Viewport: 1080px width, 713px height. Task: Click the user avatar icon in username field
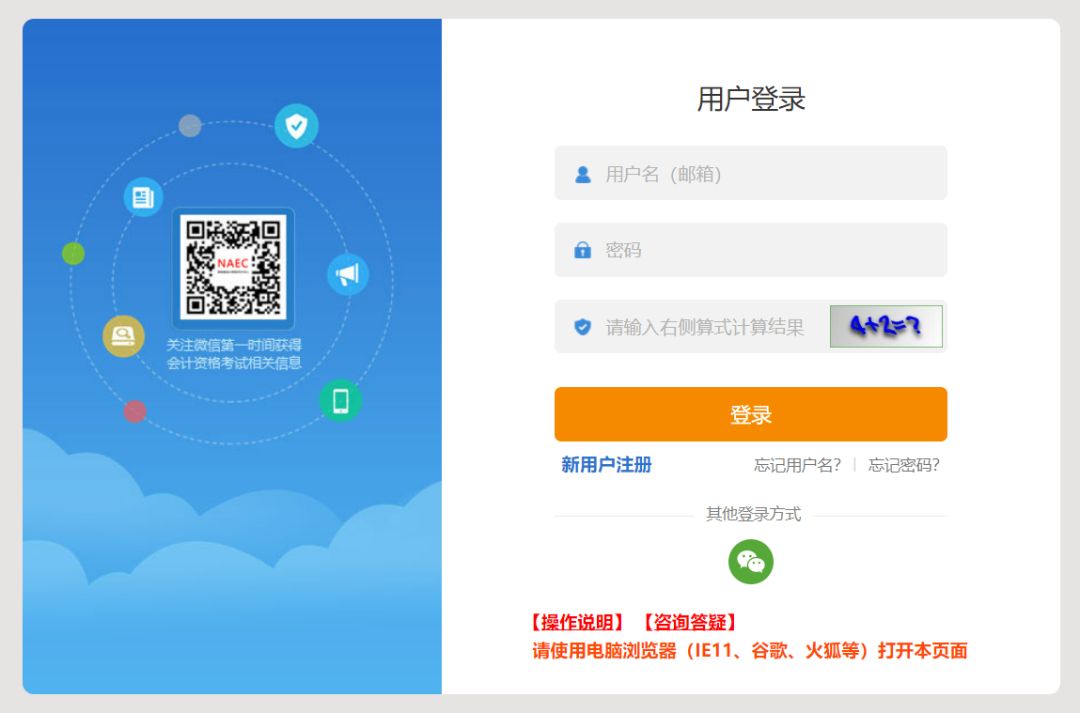(583, 174)
